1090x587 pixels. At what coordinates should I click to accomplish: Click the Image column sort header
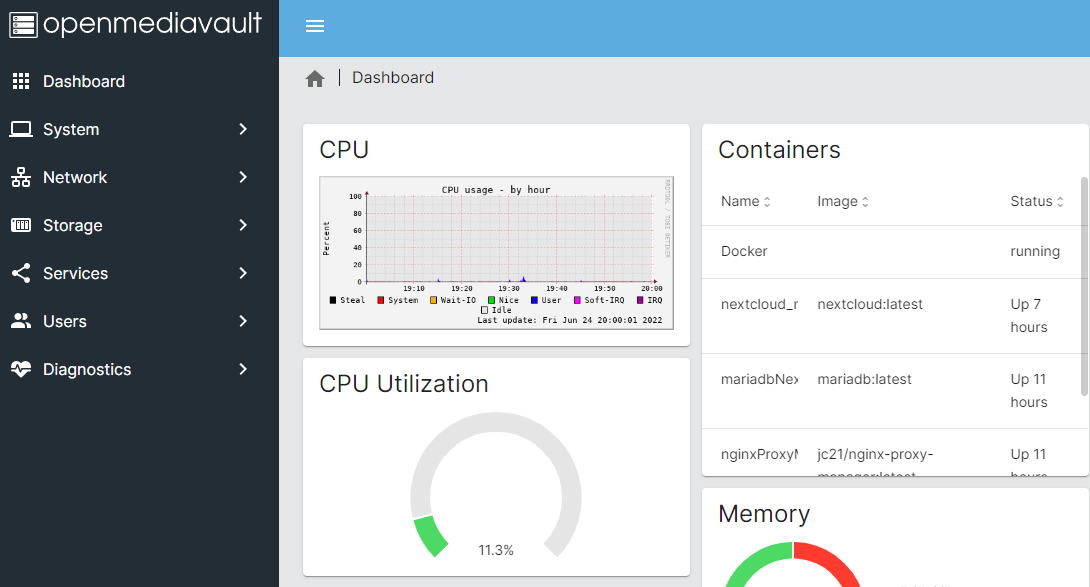coord(841,201)
